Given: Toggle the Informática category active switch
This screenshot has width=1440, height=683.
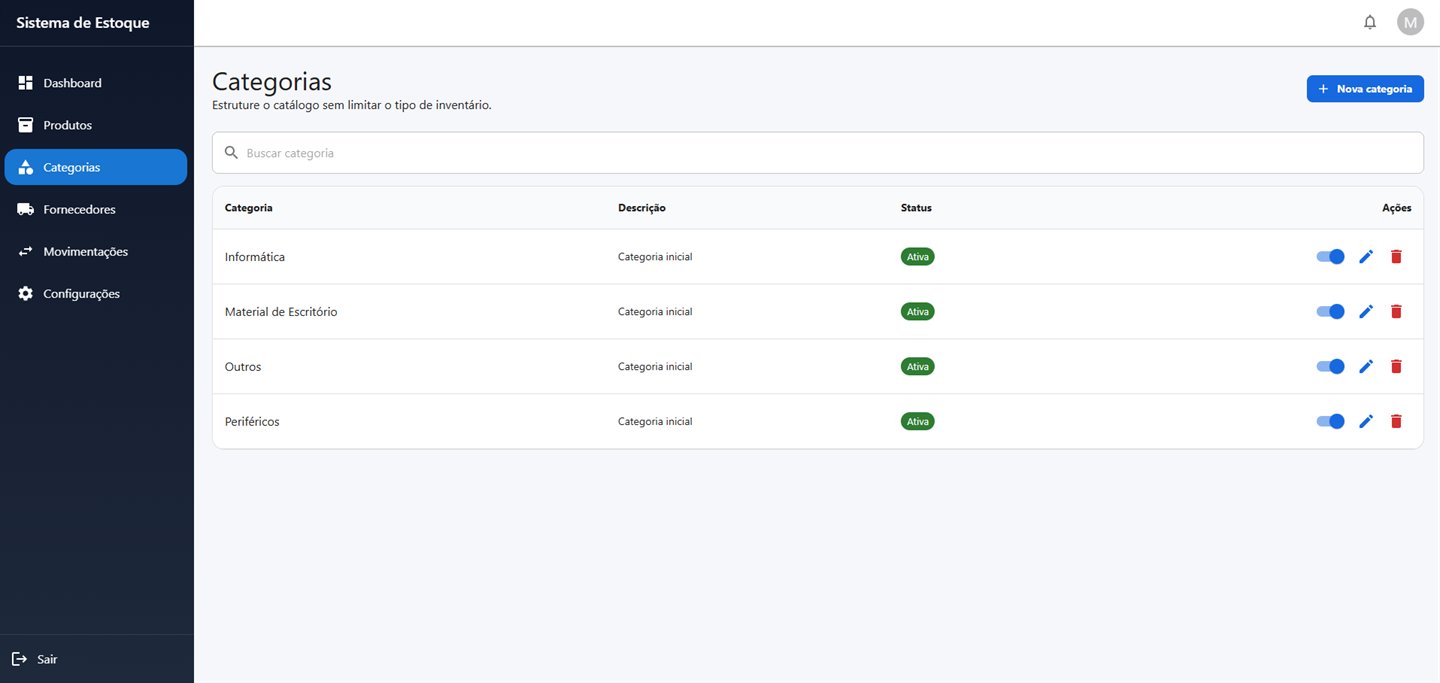Looking at the screenshot, I should pyautogui.click(x=1330, y=257).
